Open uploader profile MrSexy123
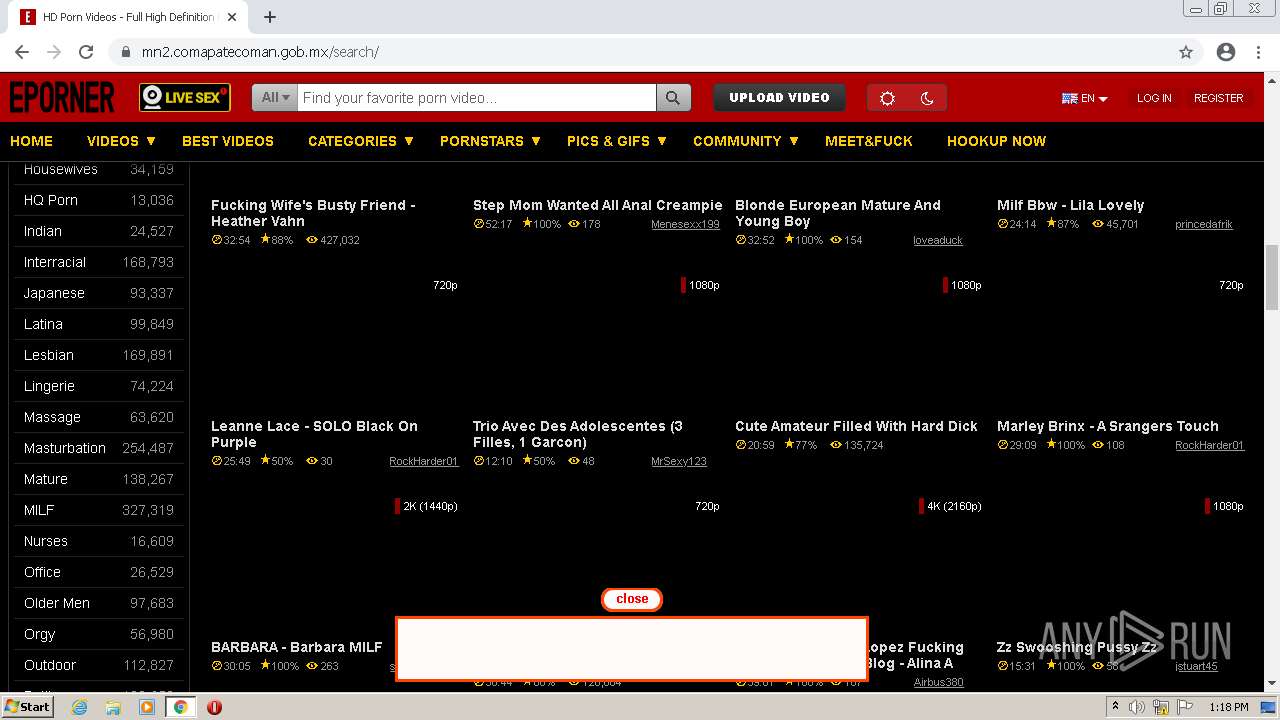The height and width of the screenshot is (720, 1280). pos(679,461)
